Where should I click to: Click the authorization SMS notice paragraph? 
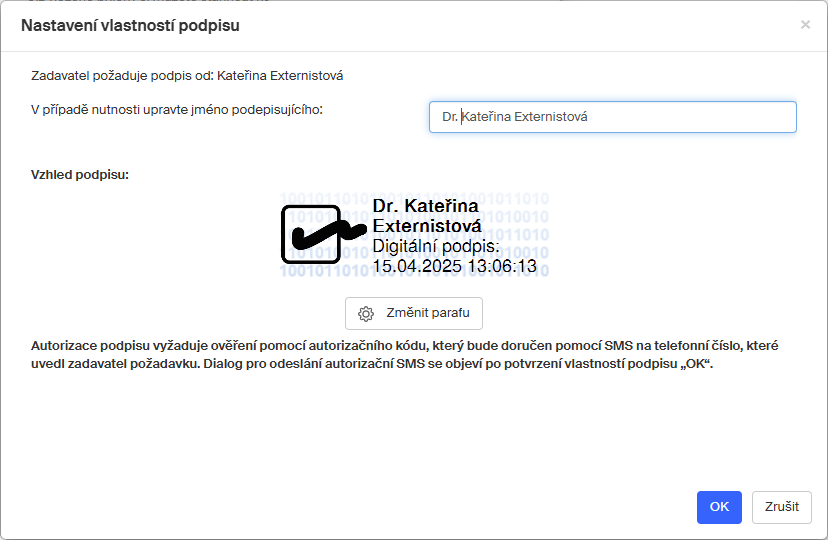point(404,355)
